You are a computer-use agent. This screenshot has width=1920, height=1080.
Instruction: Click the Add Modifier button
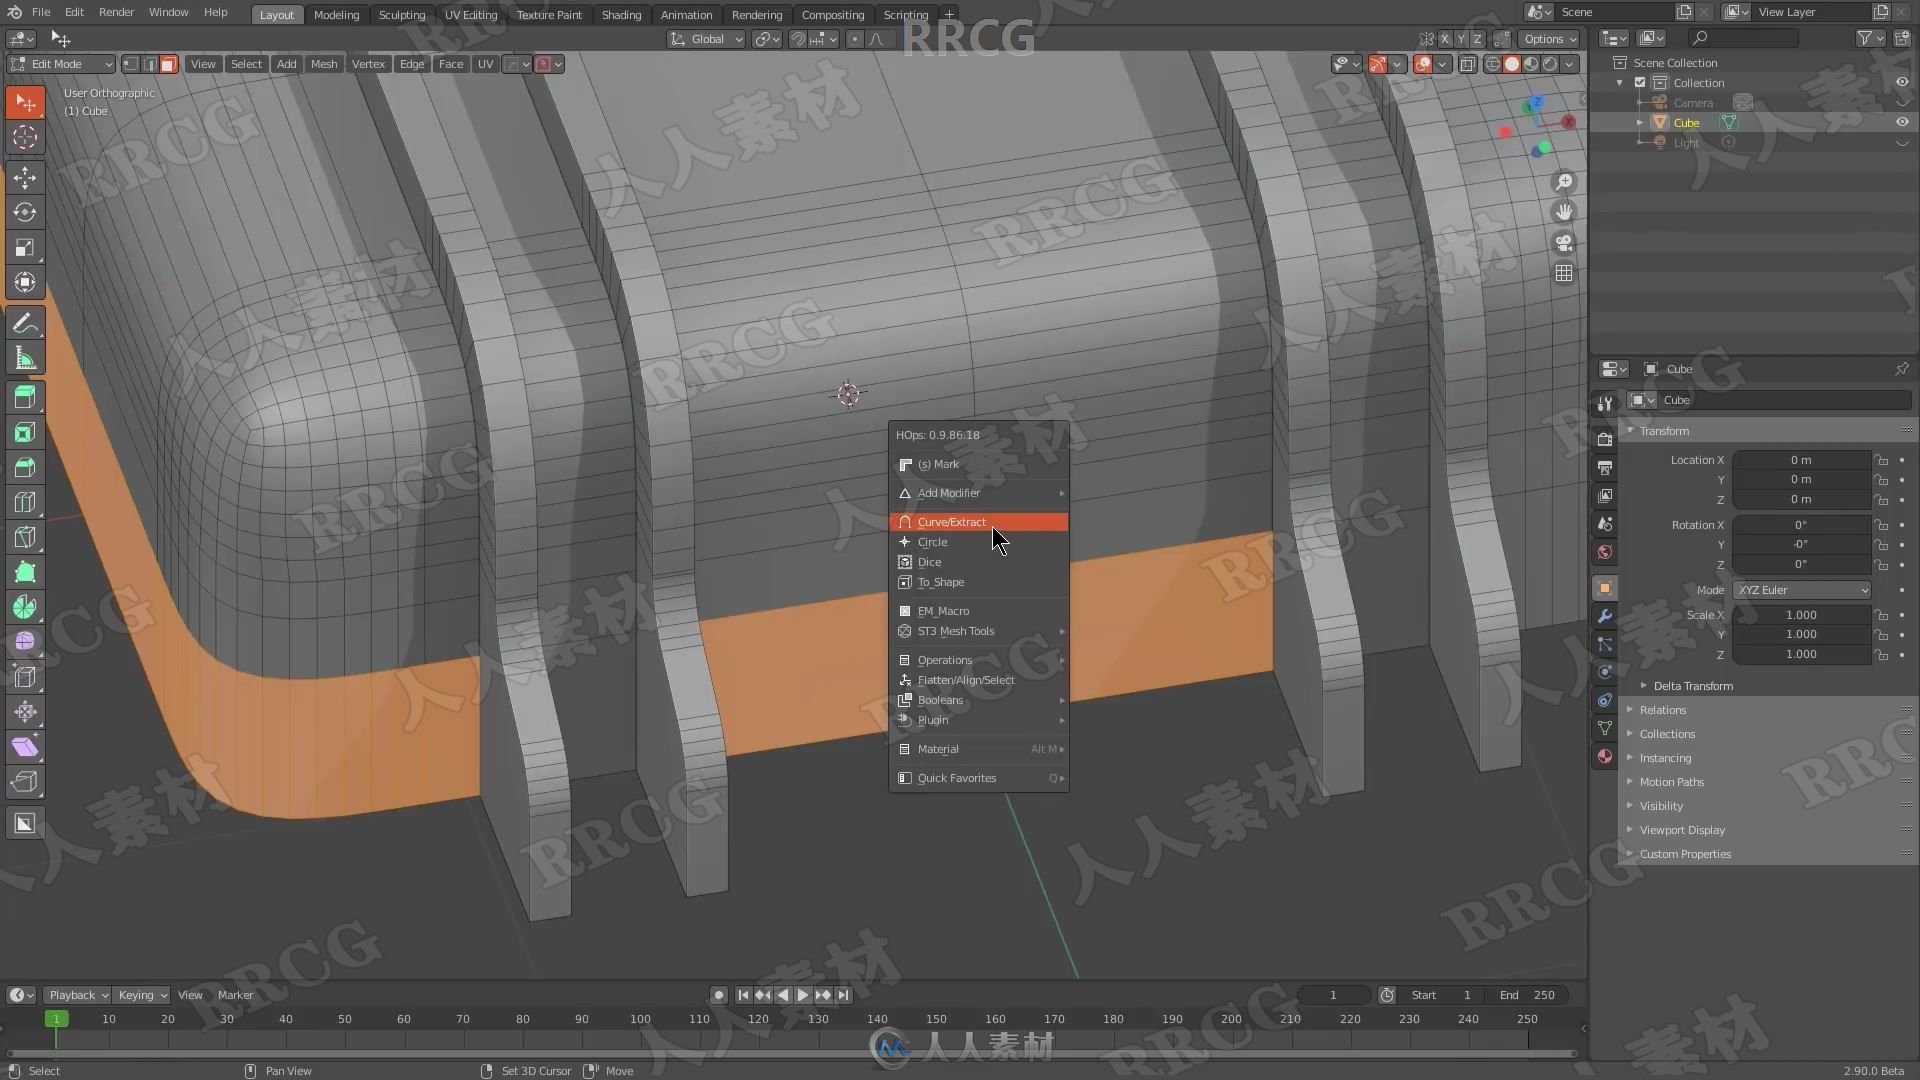coord(948,492)
